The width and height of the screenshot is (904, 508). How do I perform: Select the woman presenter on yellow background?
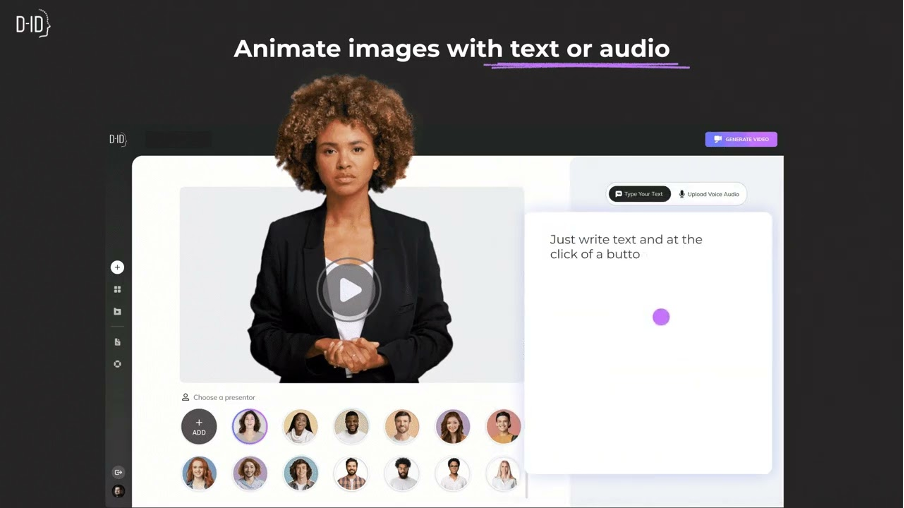300,427
